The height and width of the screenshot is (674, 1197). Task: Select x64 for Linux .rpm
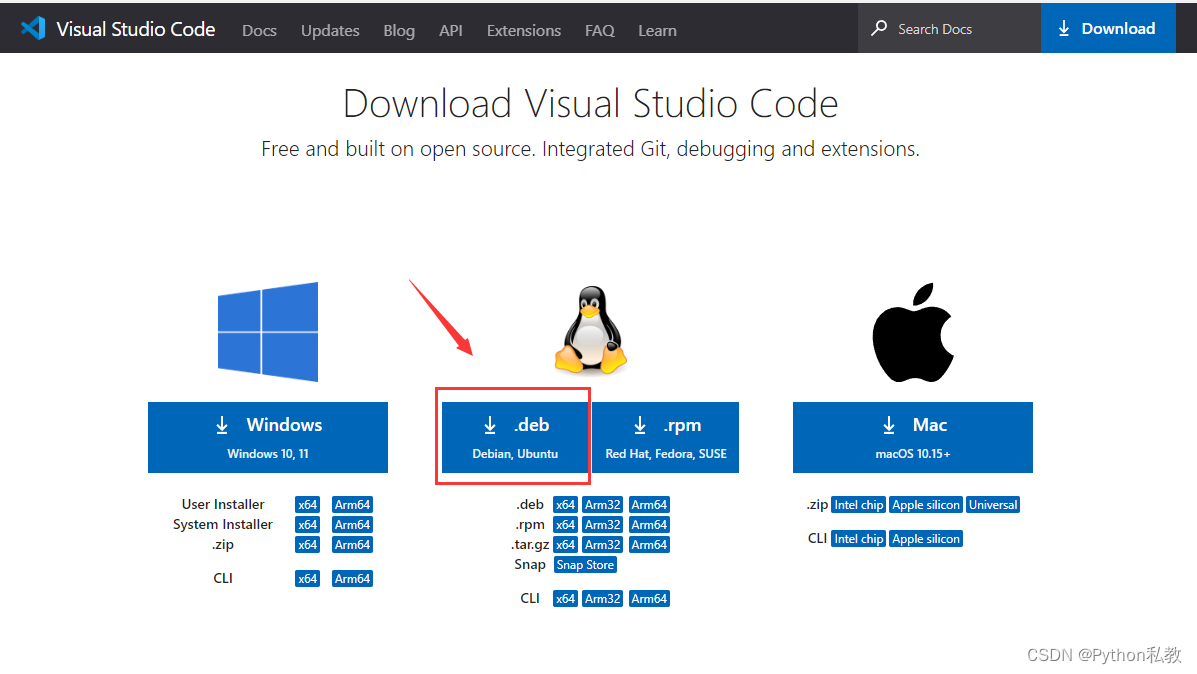[566, 524]
